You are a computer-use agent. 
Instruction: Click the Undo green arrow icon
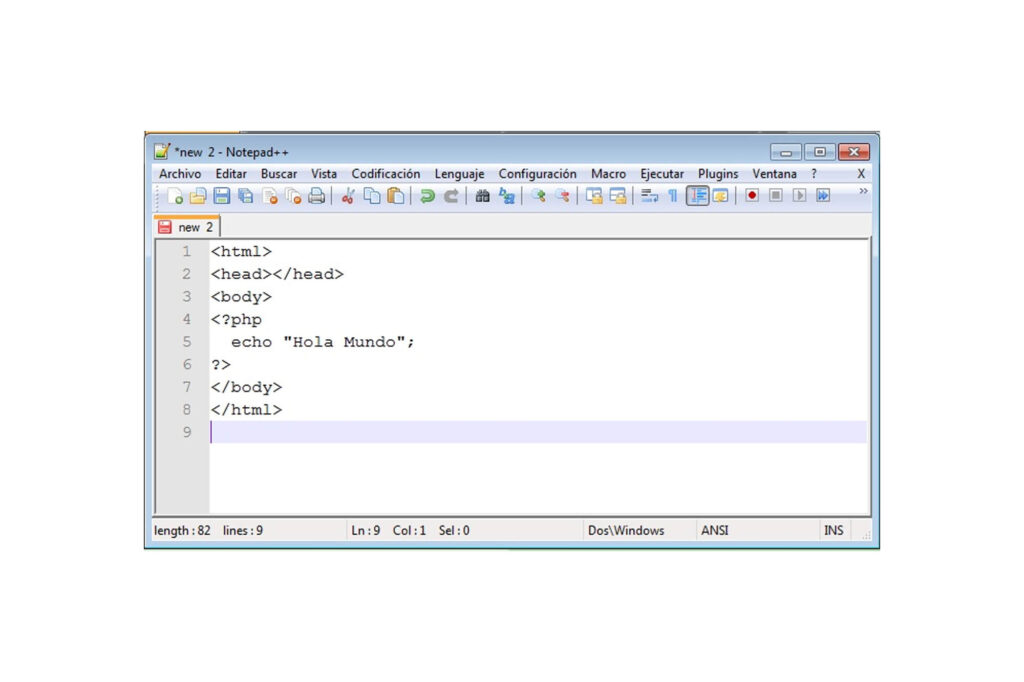427,196
